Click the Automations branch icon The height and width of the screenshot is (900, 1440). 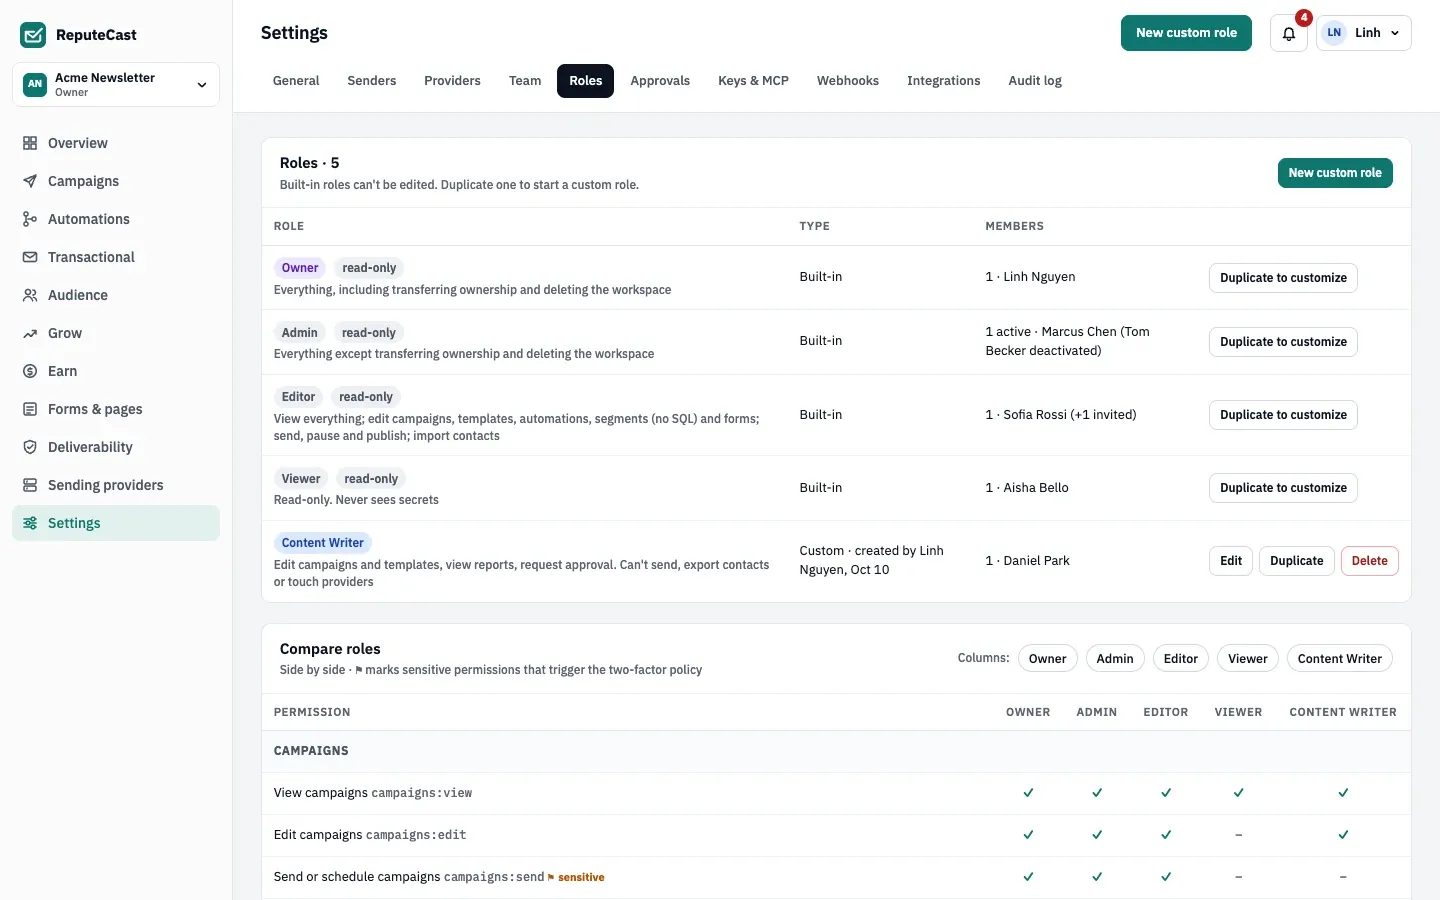click(30, 219)
